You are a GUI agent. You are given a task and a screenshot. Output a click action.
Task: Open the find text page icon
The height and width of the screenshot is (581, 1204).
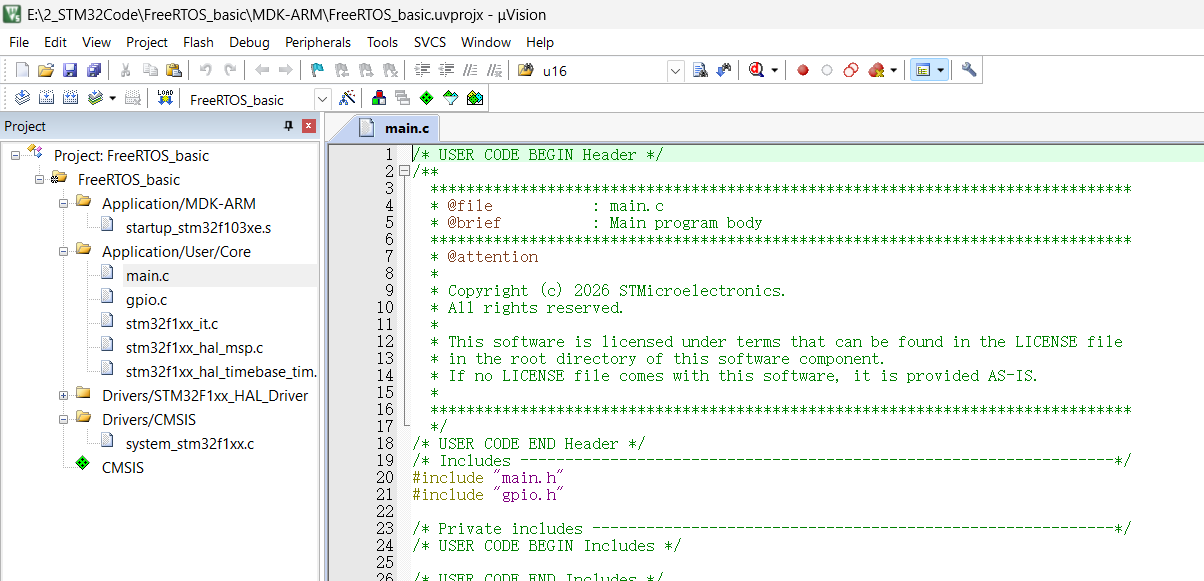coord(700,70)
